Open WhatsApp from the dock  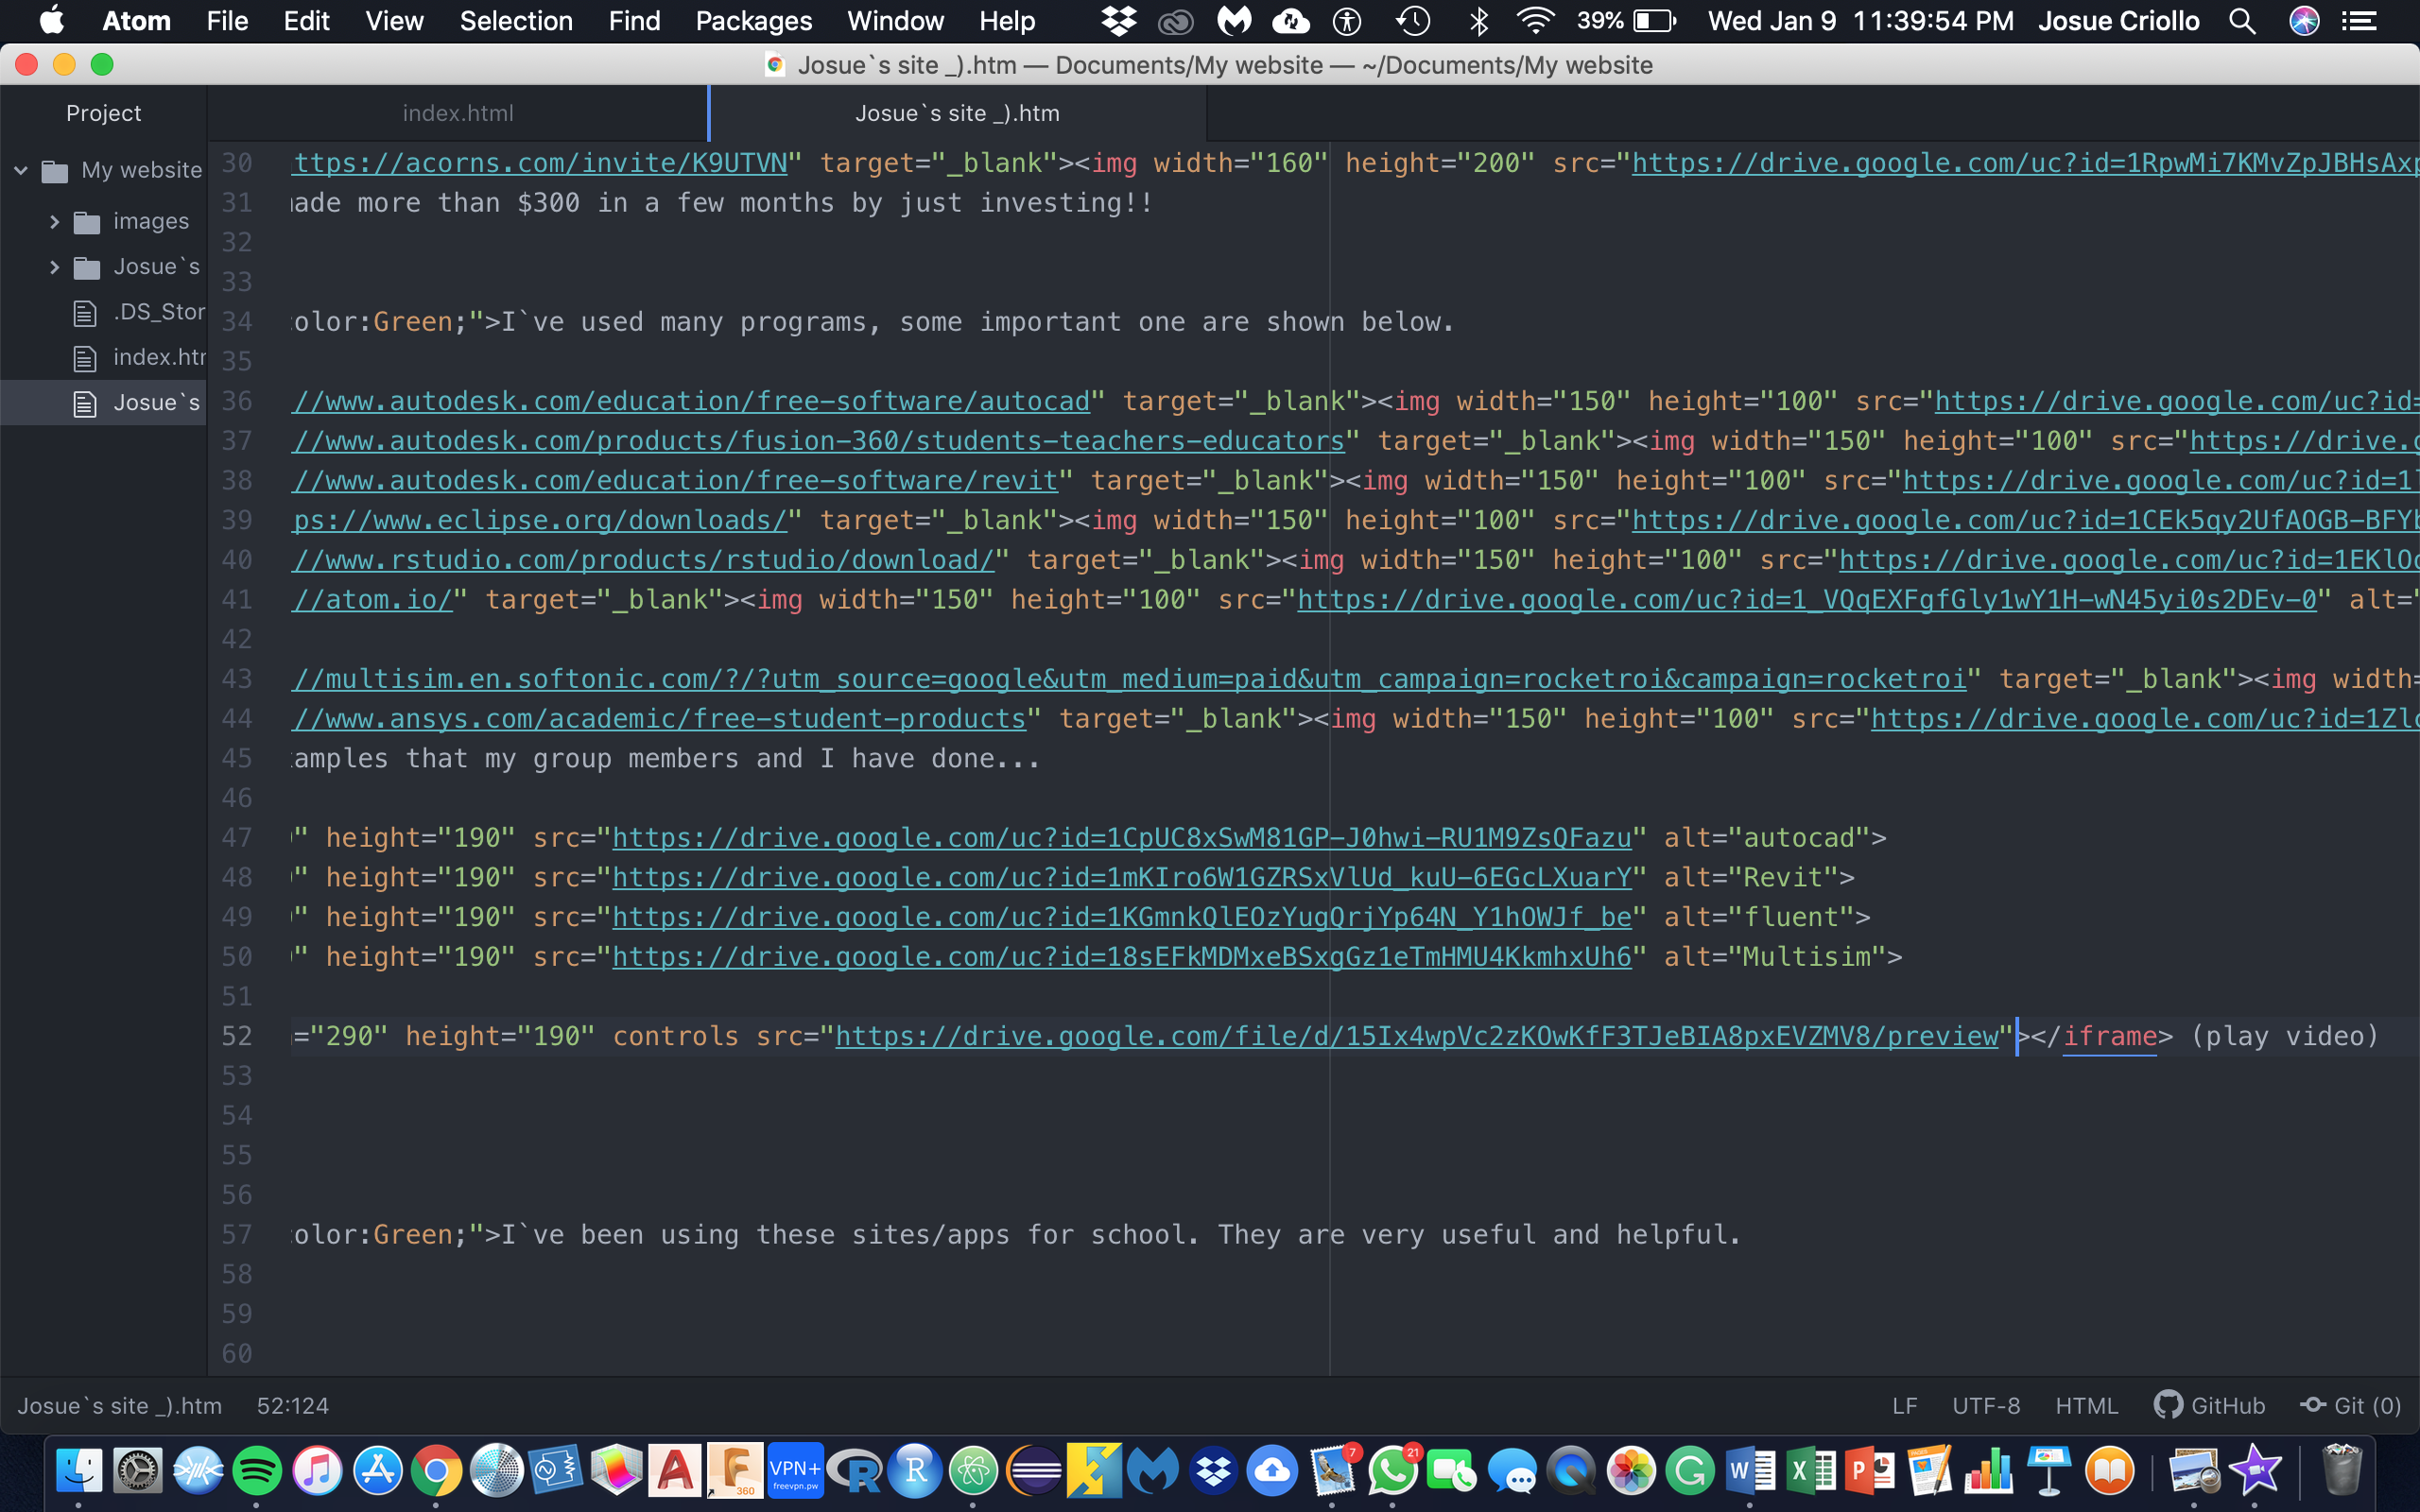1392,1470
